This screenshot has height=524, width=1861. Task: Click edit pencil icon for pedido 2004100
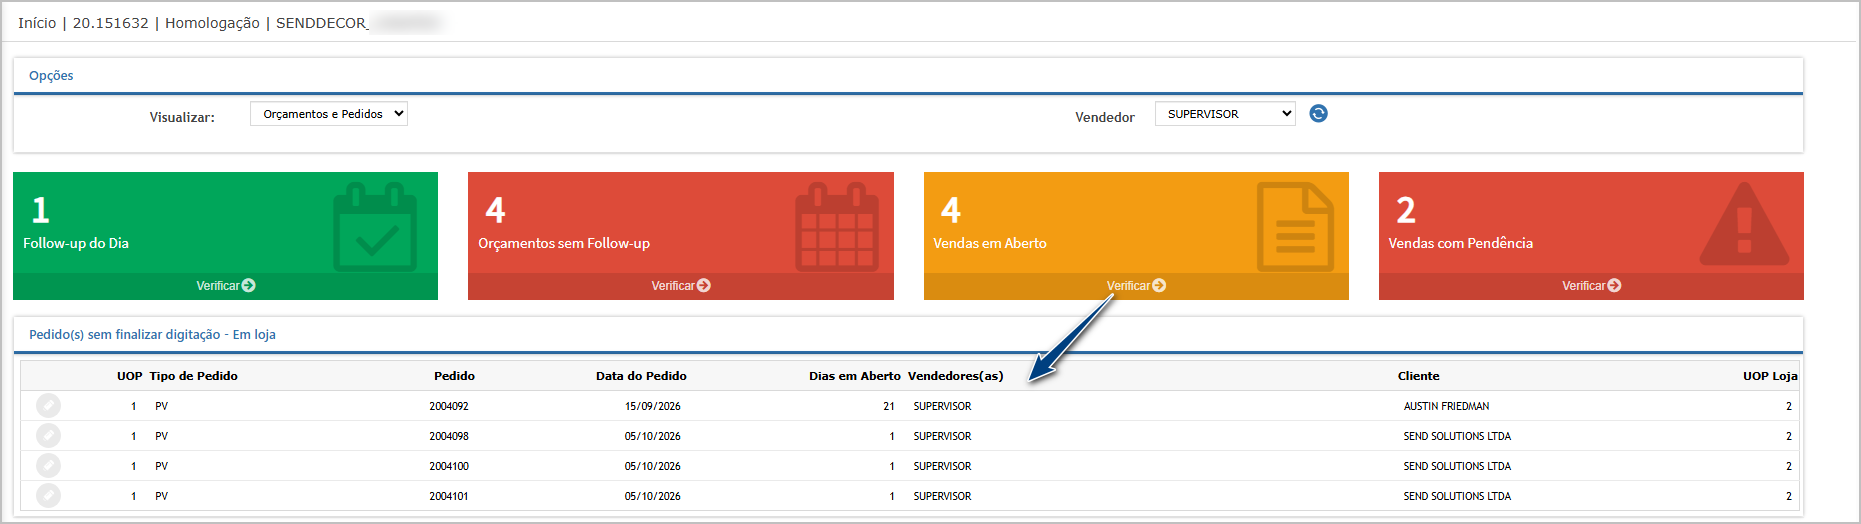tap(48, 466)
